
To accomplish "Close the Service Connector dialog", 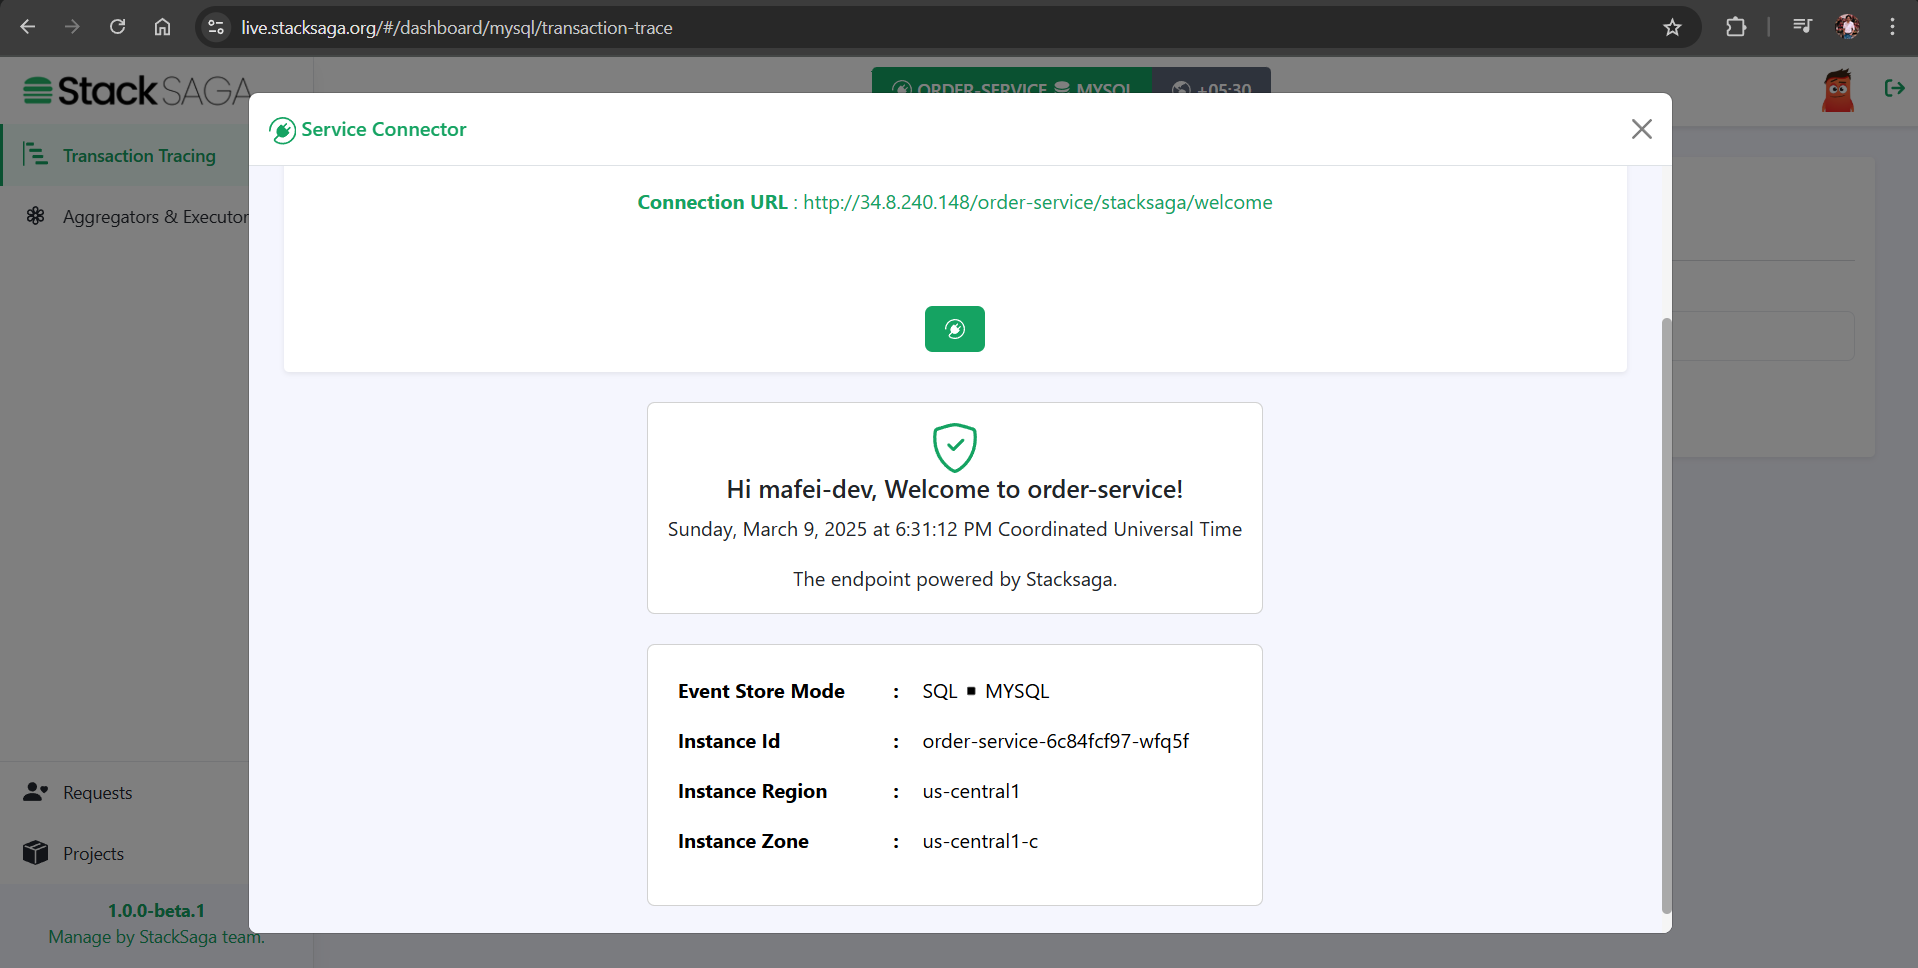I will tap(1641, 129).
